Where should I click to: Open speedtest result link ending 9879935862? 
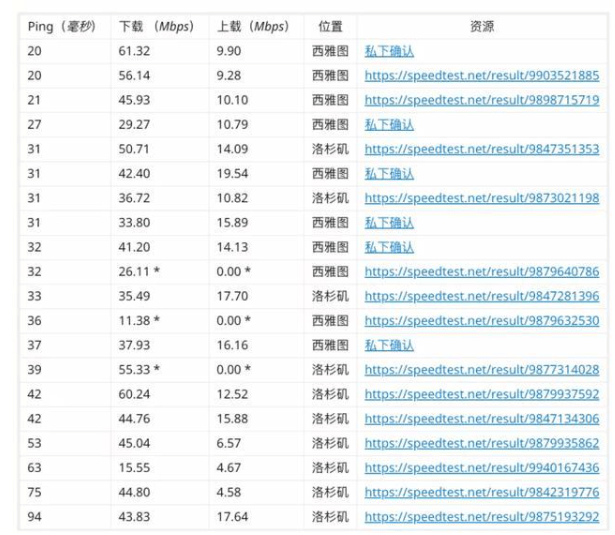pyautogui.click(x=482, y=443)
